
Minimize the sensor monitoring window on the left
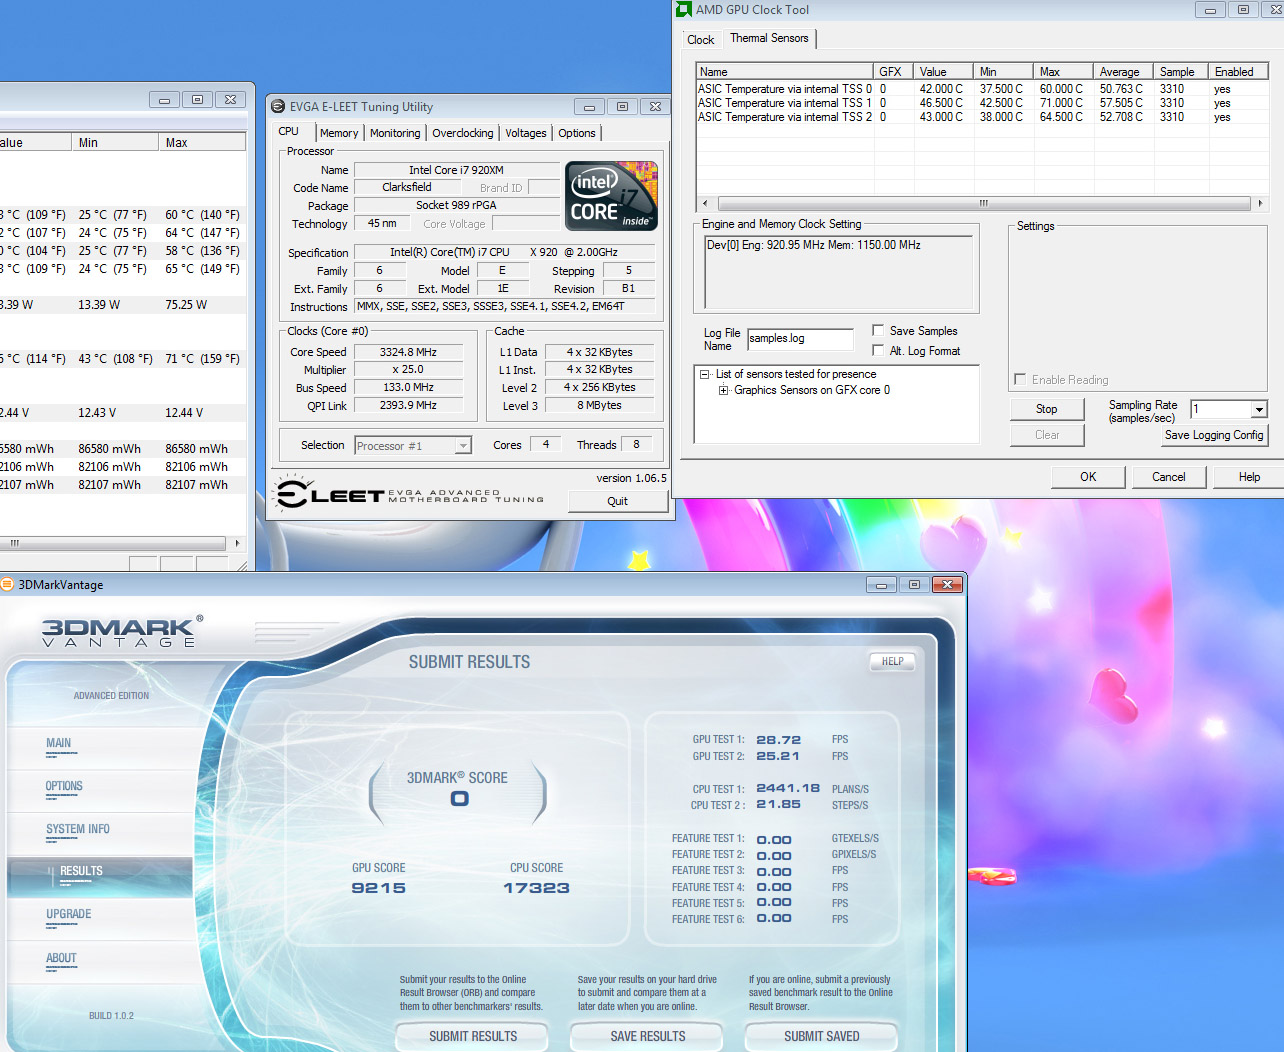[164, 99]
